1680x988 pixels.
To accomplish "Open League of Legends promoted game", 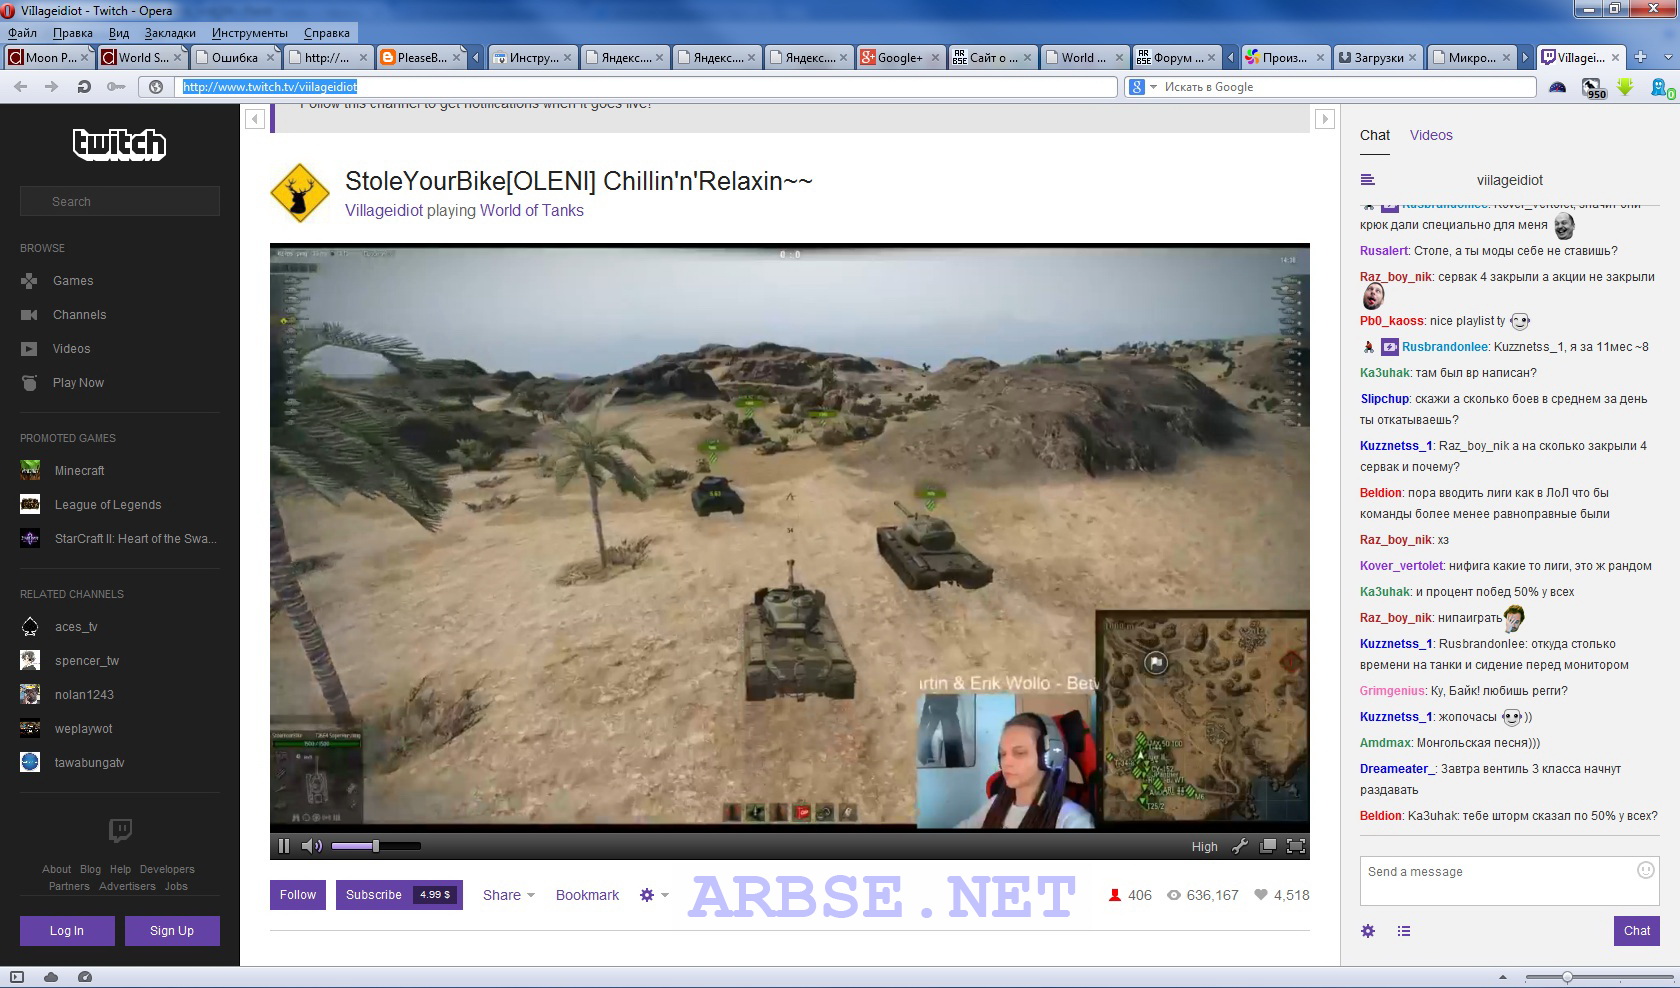I will [108, 505].
